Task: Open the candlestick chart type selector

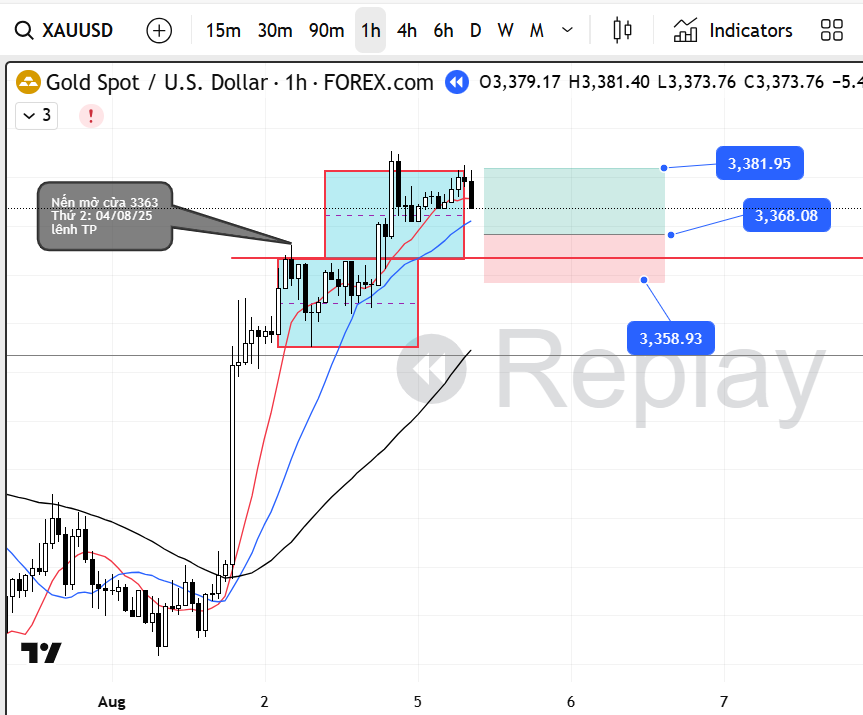Action: tap(622, 30)
